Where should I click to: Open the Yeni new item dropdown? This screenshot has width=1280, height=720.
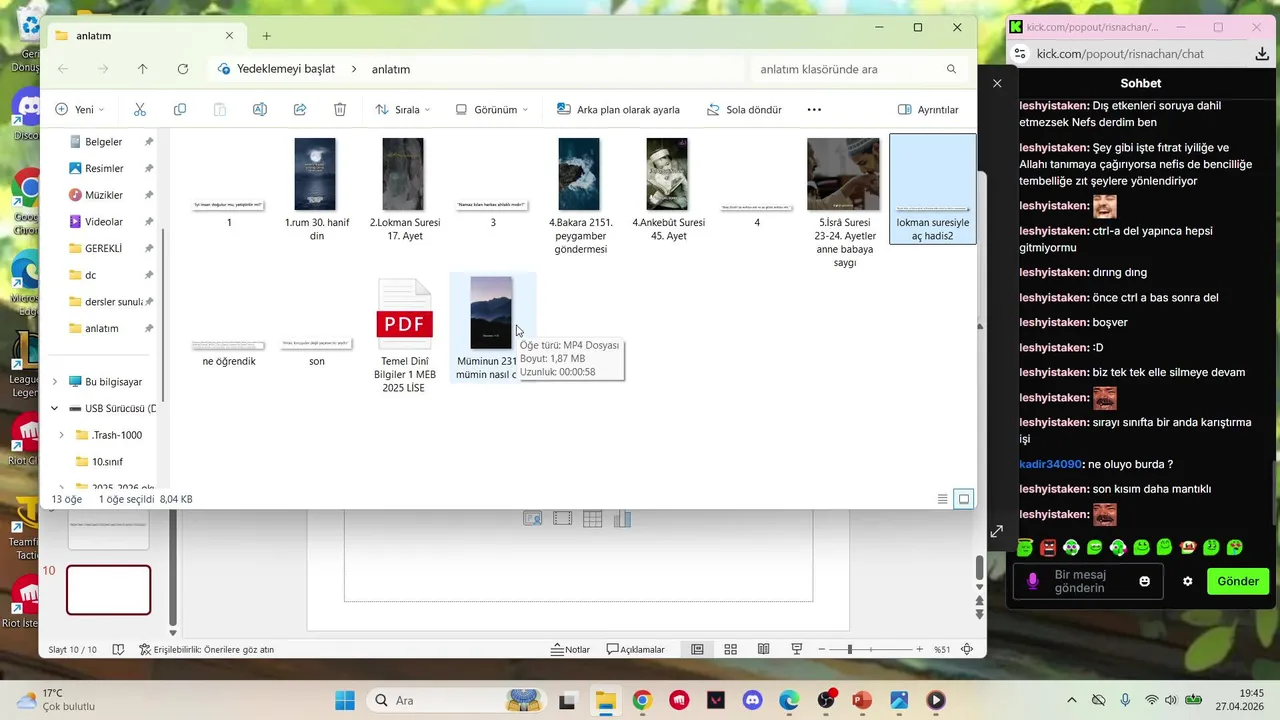pyautogui.click(x=79, y=110)
